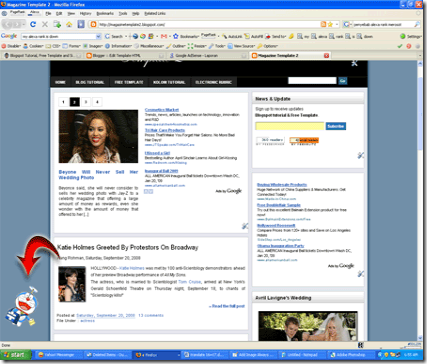Go to the Home page icon
The image size is (427, 364).
click(x=69, y=24)
